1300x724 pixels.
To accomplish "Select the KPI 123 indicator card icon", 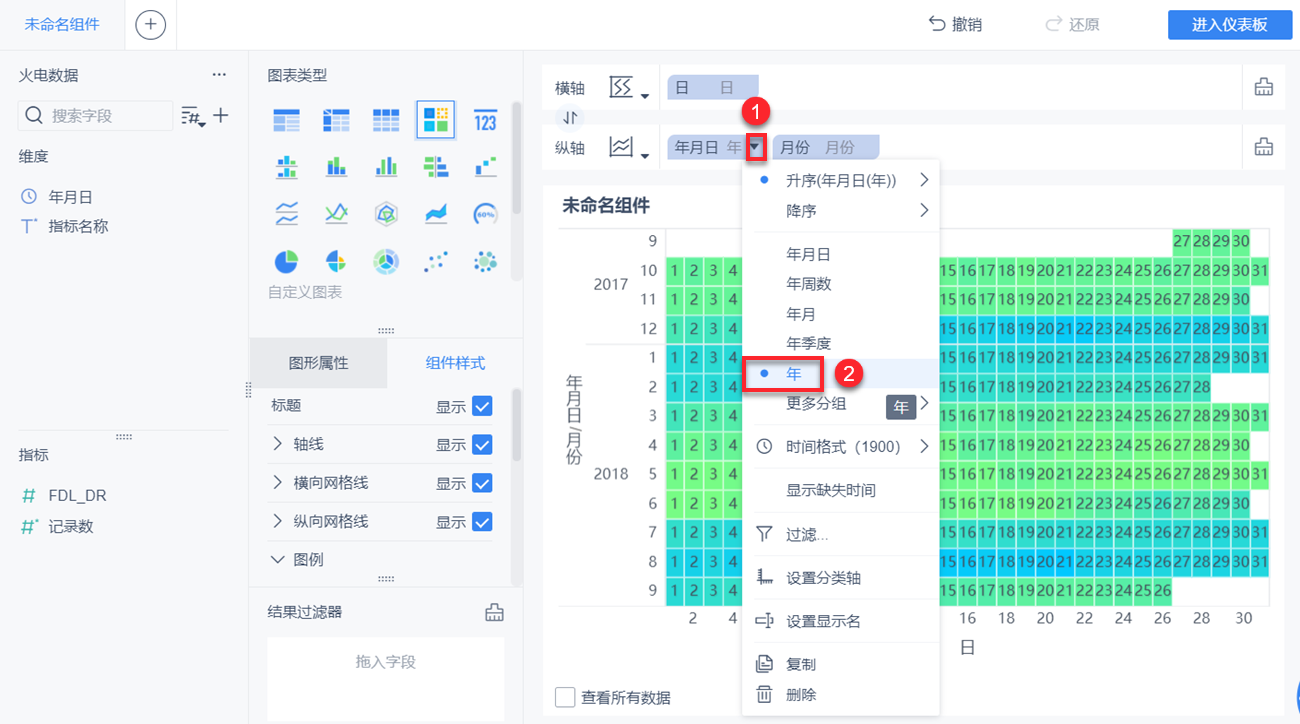I will coord(485,120).
